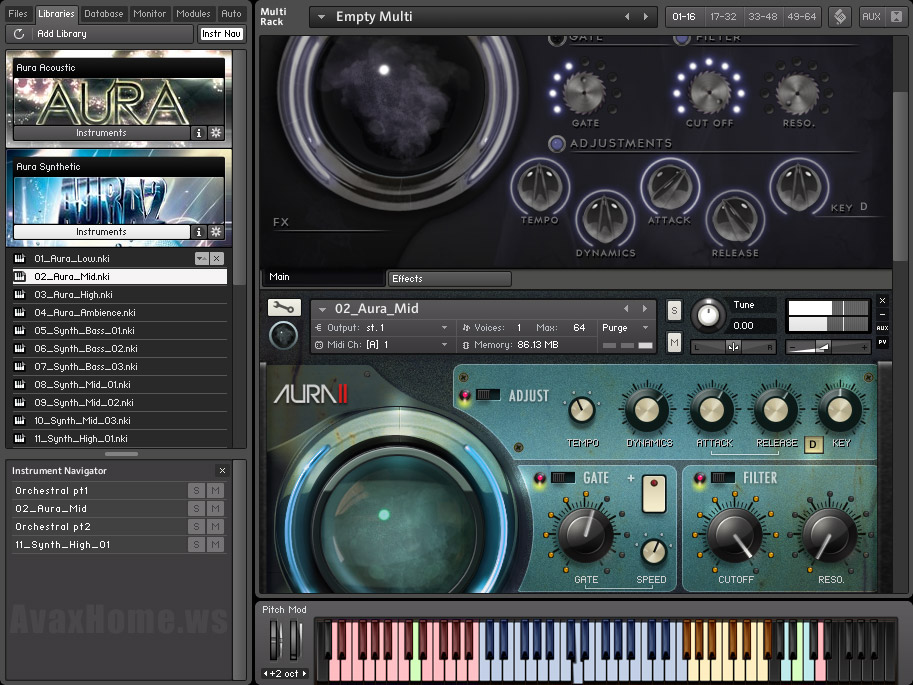Viewport: 913px width, 685px height.
Task: Mute the 02_Aura_Mid instrument with M
Action: click(x=674, y=342)
